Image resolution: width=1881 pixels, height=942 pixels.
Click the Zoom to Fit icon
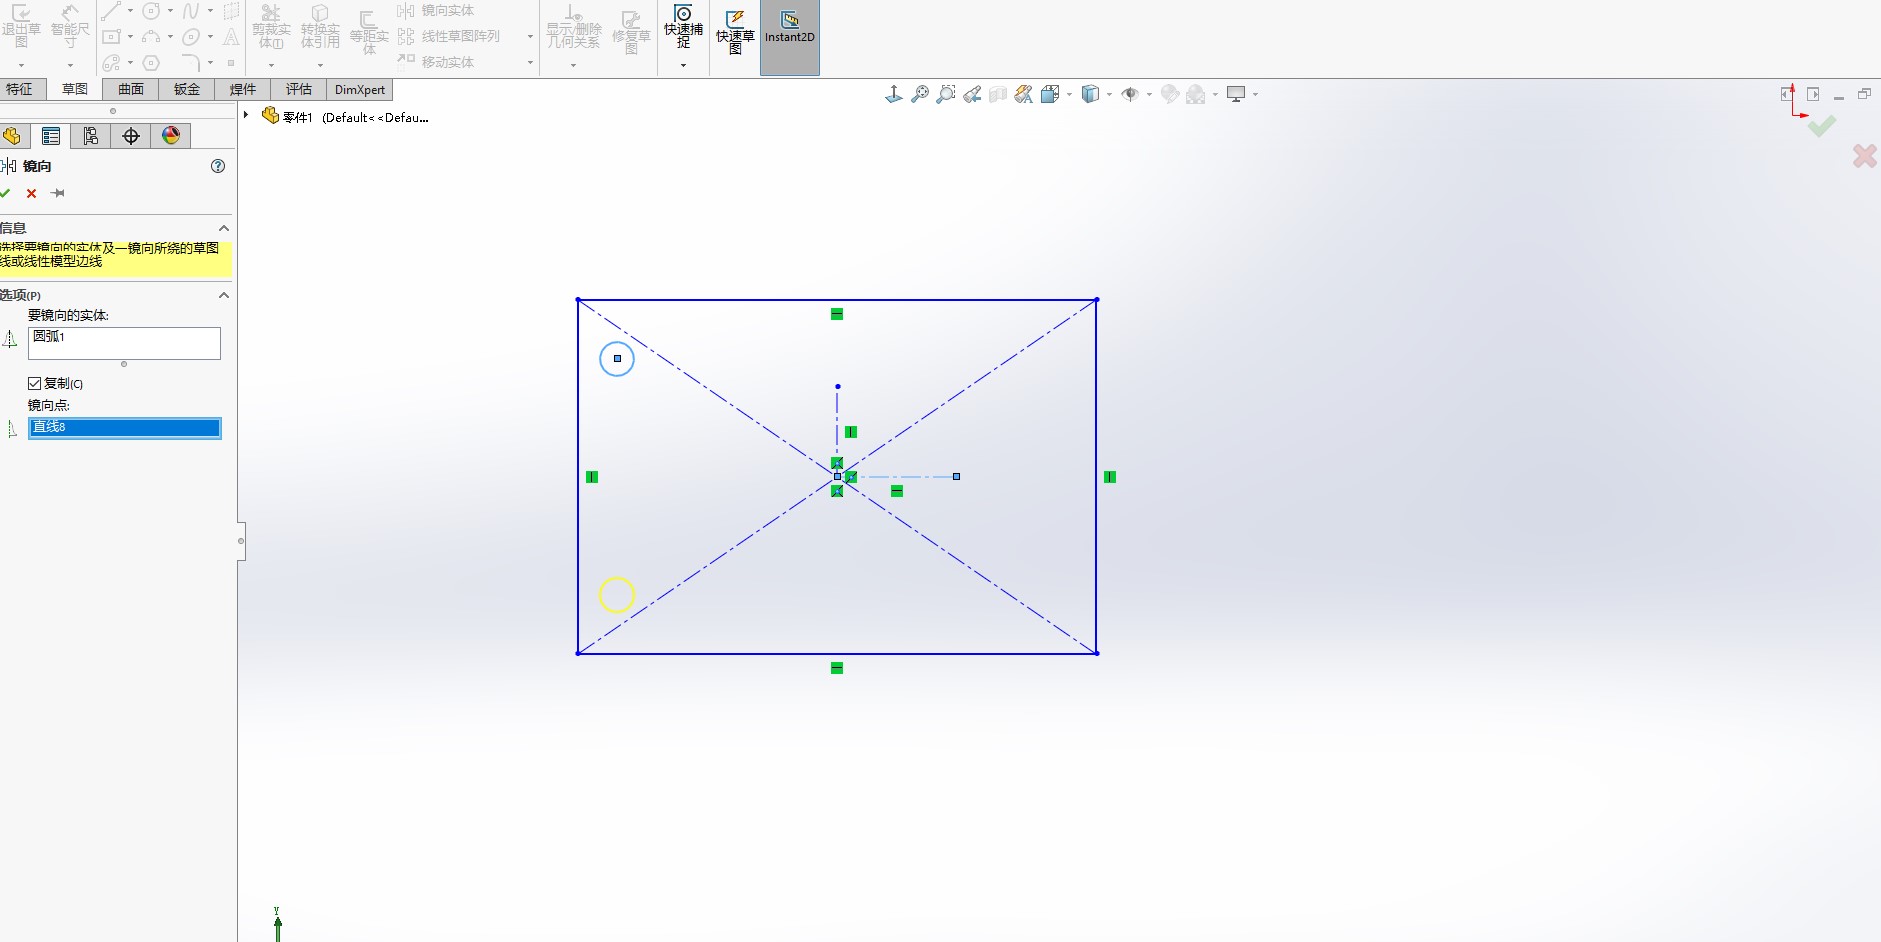(920, 94)
